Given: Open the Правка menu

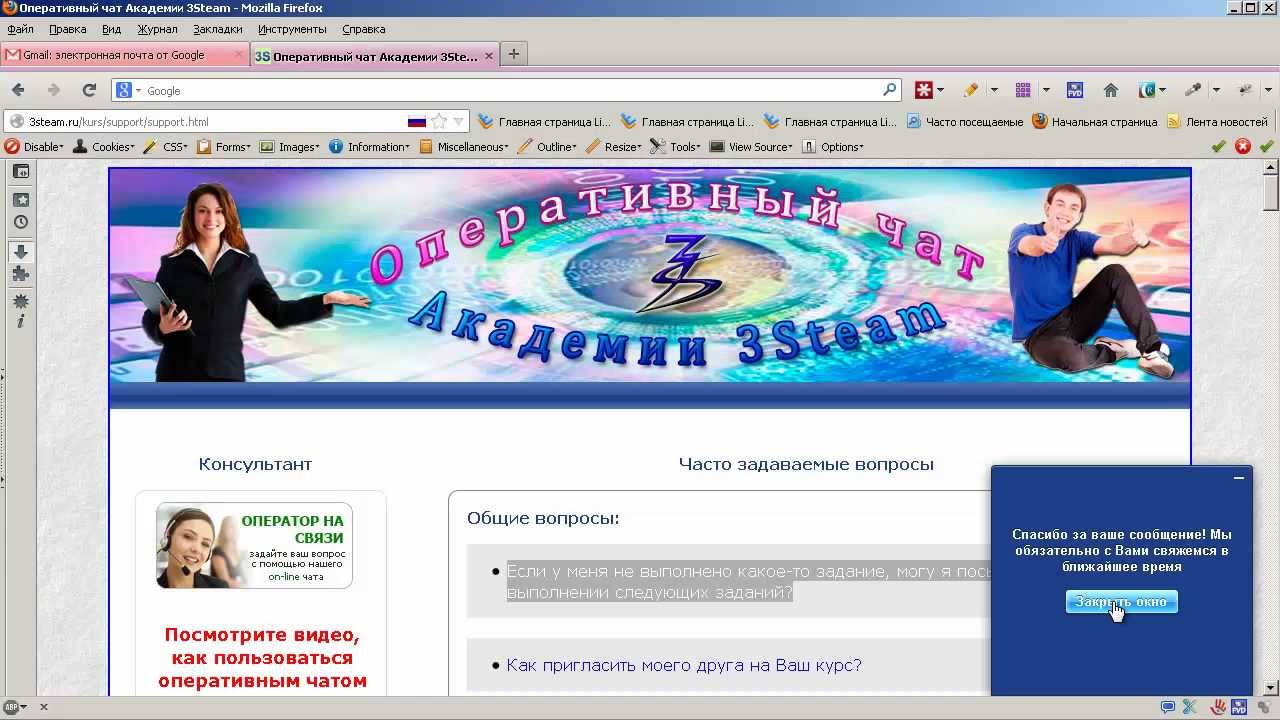Looking at the screenshot, I should (67, 30).
